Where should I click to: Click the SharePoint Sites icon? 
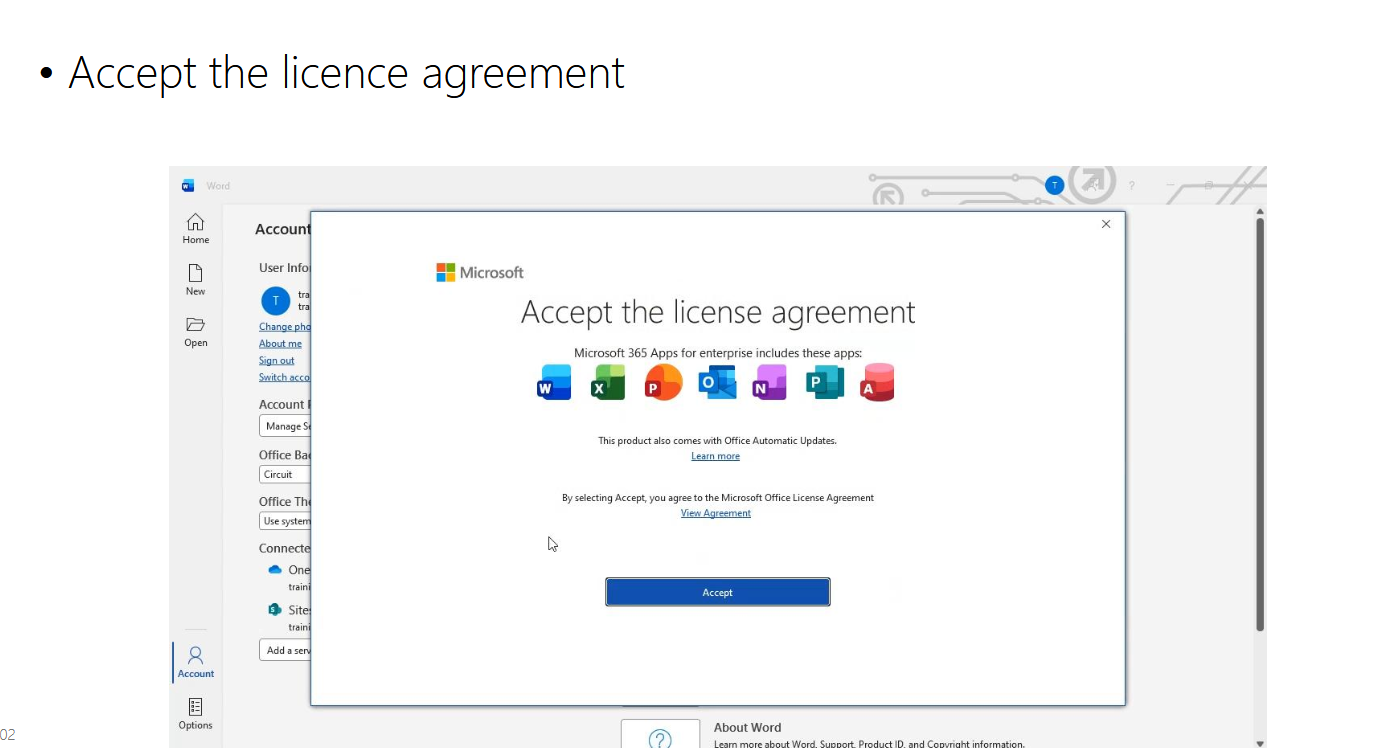coord(275,609)
